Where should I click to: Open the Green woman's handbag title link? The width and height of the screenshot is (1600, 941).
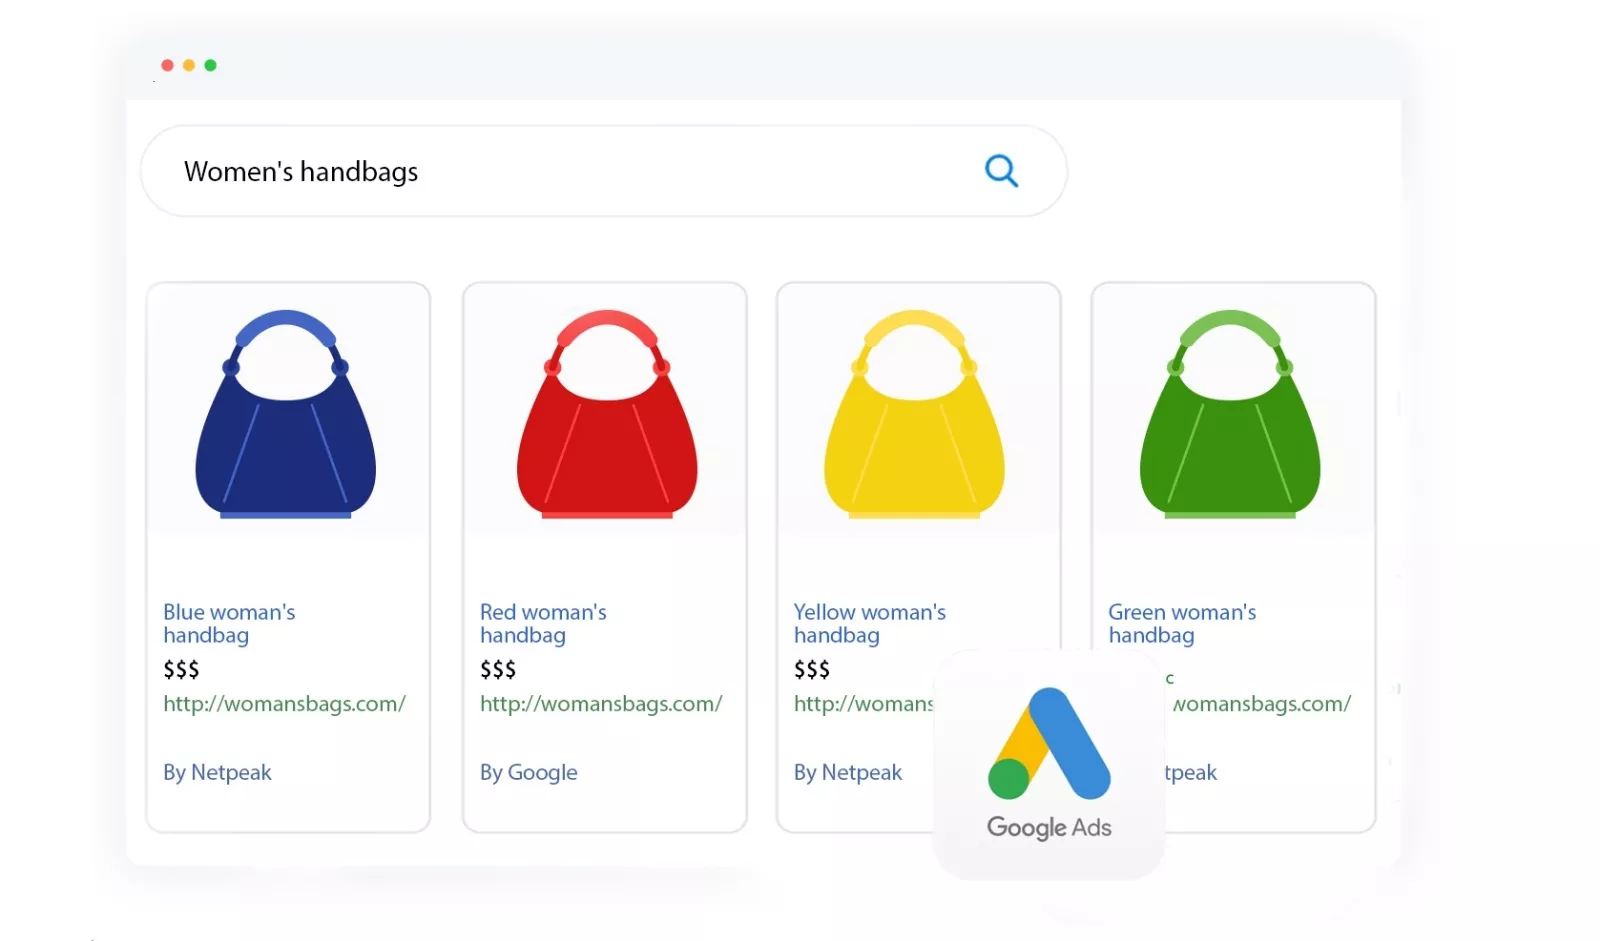click(x=1182, y=623)
